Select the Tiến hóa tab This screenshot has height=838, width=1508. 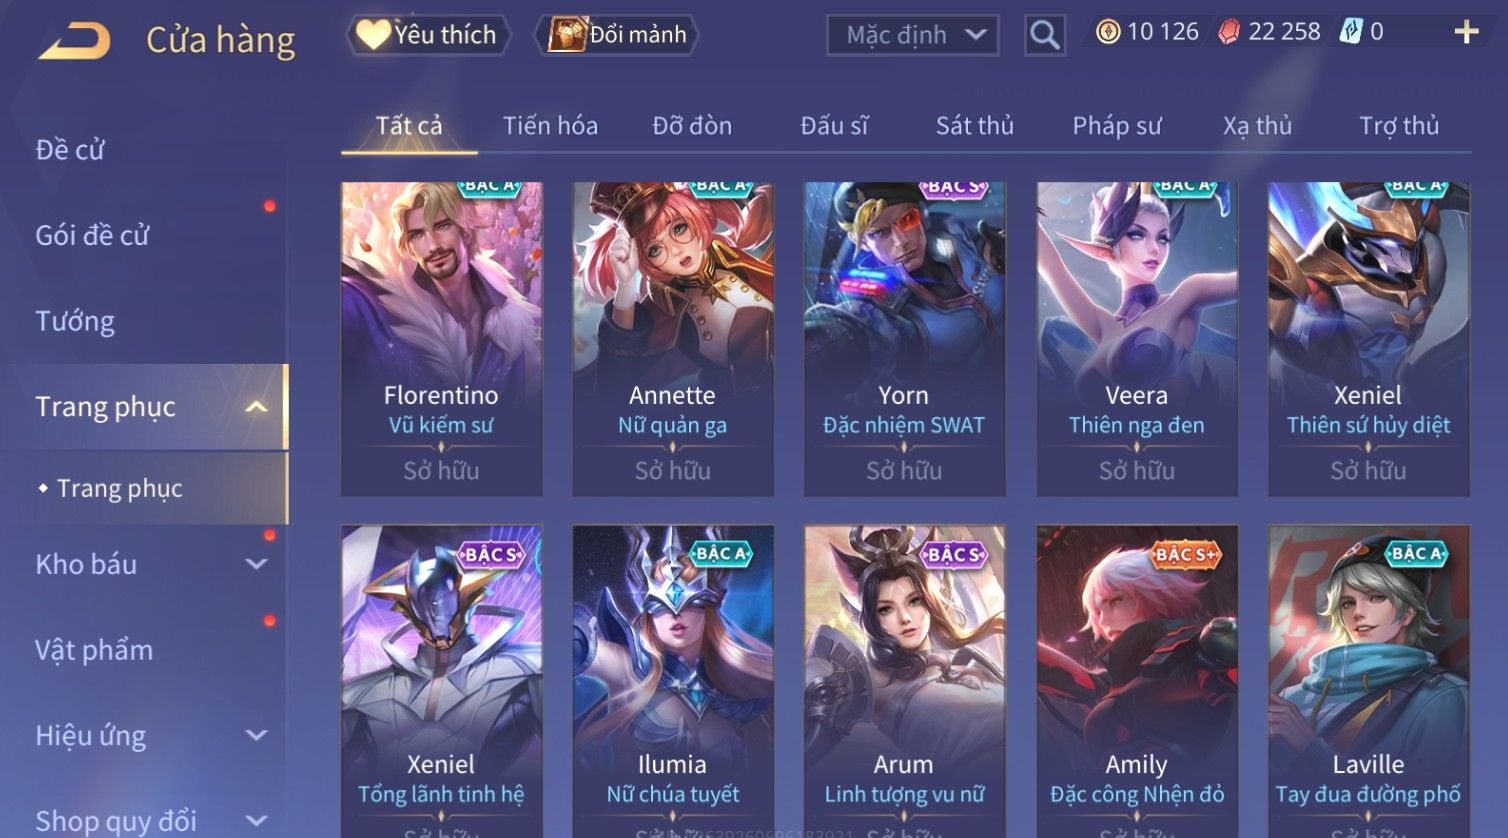550,126
